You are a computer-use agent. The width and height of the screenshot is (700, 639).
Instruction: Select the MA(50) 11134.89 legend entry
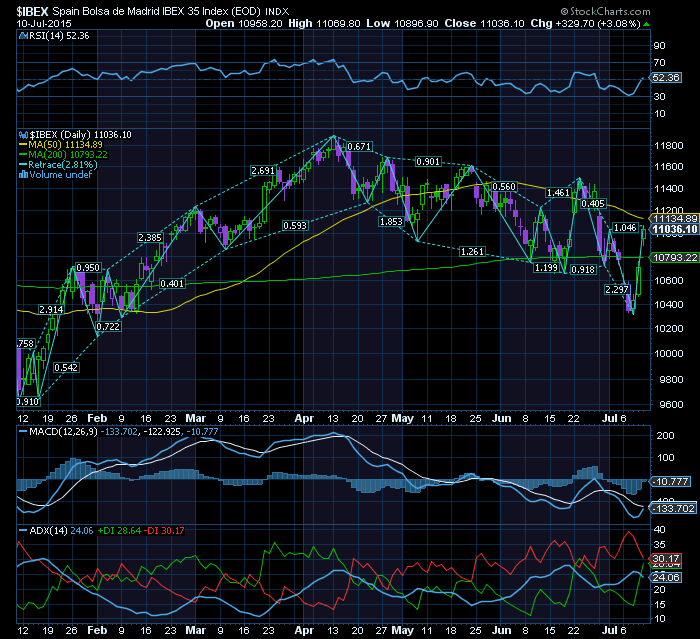(x=61, y=145)
